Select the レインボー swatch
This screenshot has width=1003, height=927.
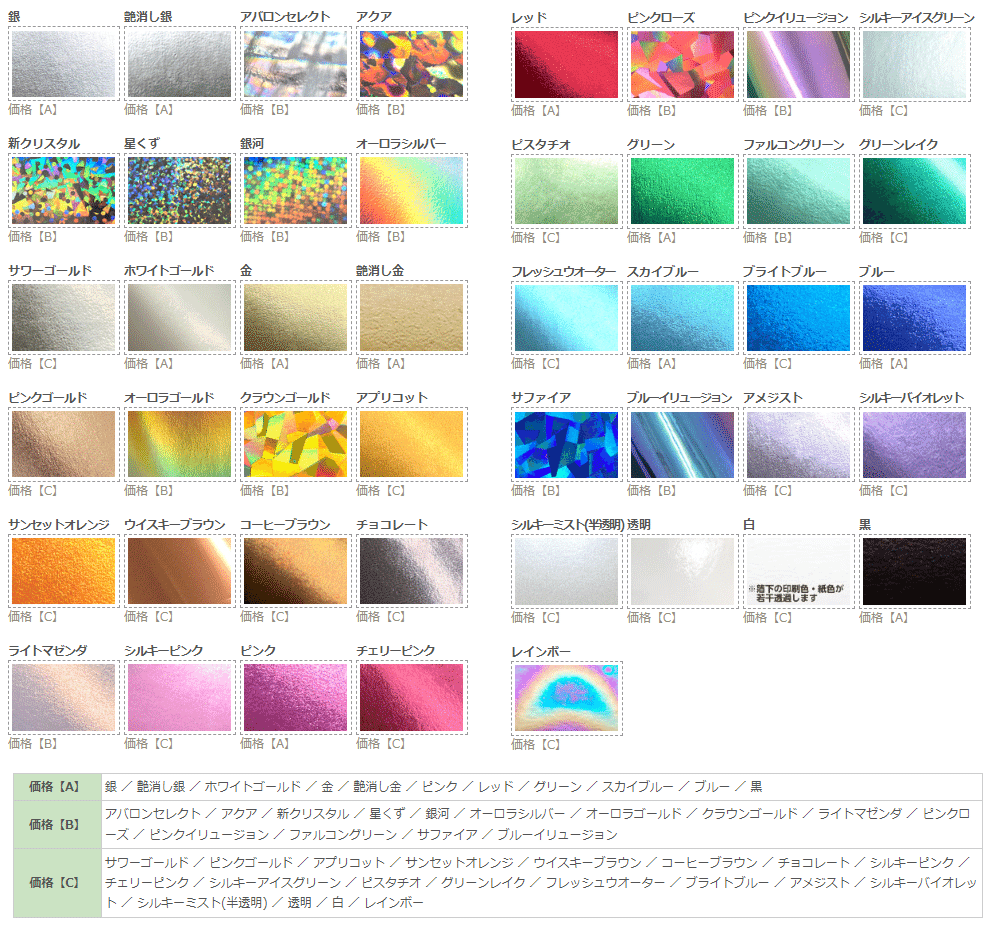566,696
